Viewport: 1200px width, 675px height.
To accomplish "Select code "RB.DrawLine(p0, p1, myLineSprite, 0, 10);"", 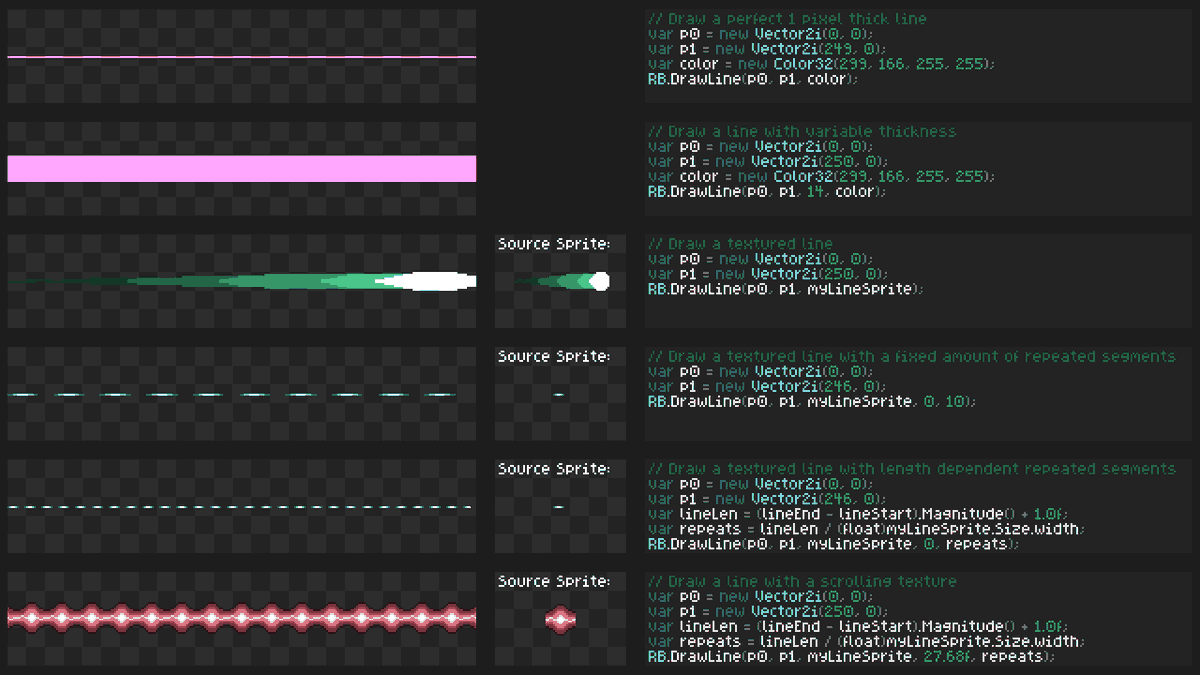I will (x=812, y=401).
